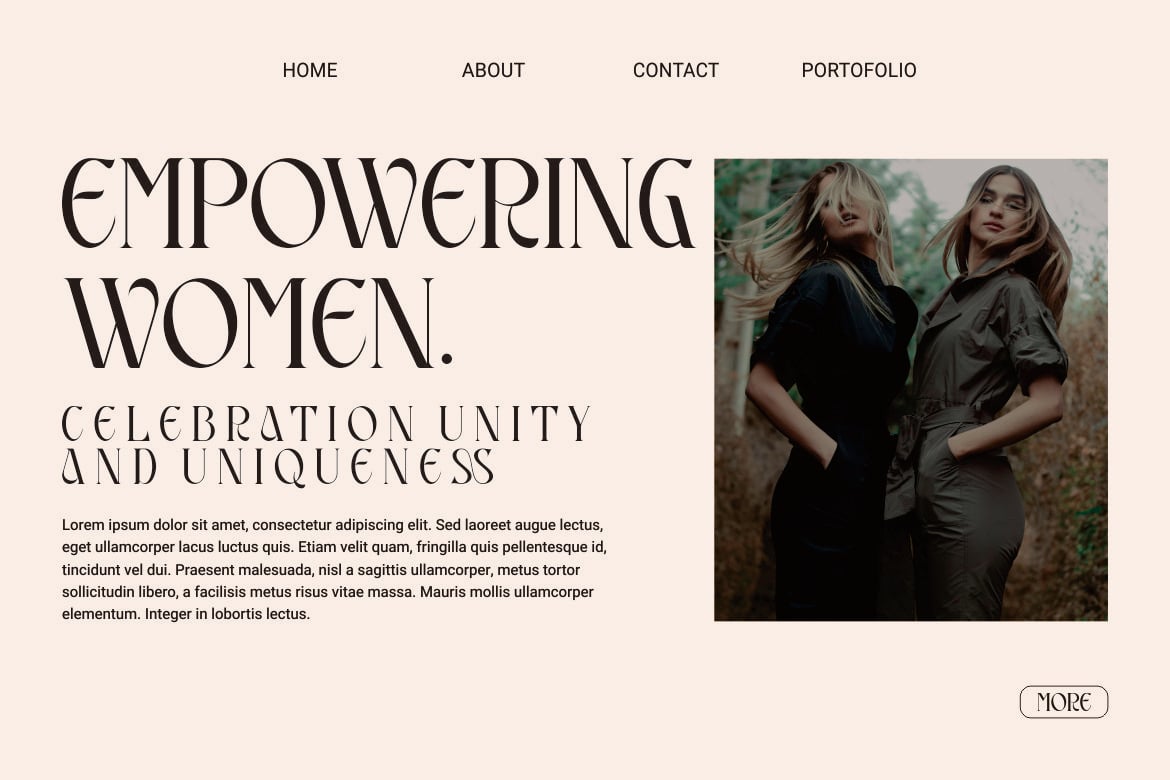The image size is (1170, 780).
Task: Click the word AND in the subheading
Action: (110, 467)
